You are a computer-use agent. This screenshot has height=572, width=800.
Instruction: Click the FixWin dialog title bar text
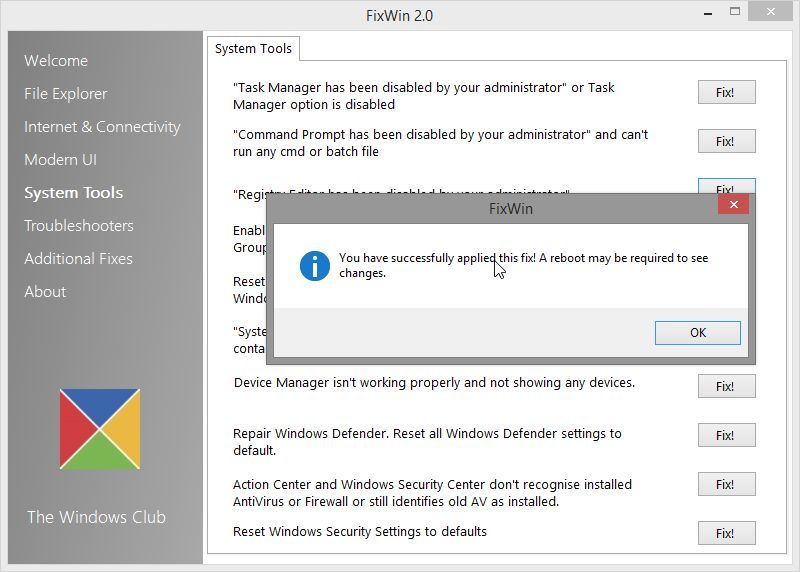[510, 209]
